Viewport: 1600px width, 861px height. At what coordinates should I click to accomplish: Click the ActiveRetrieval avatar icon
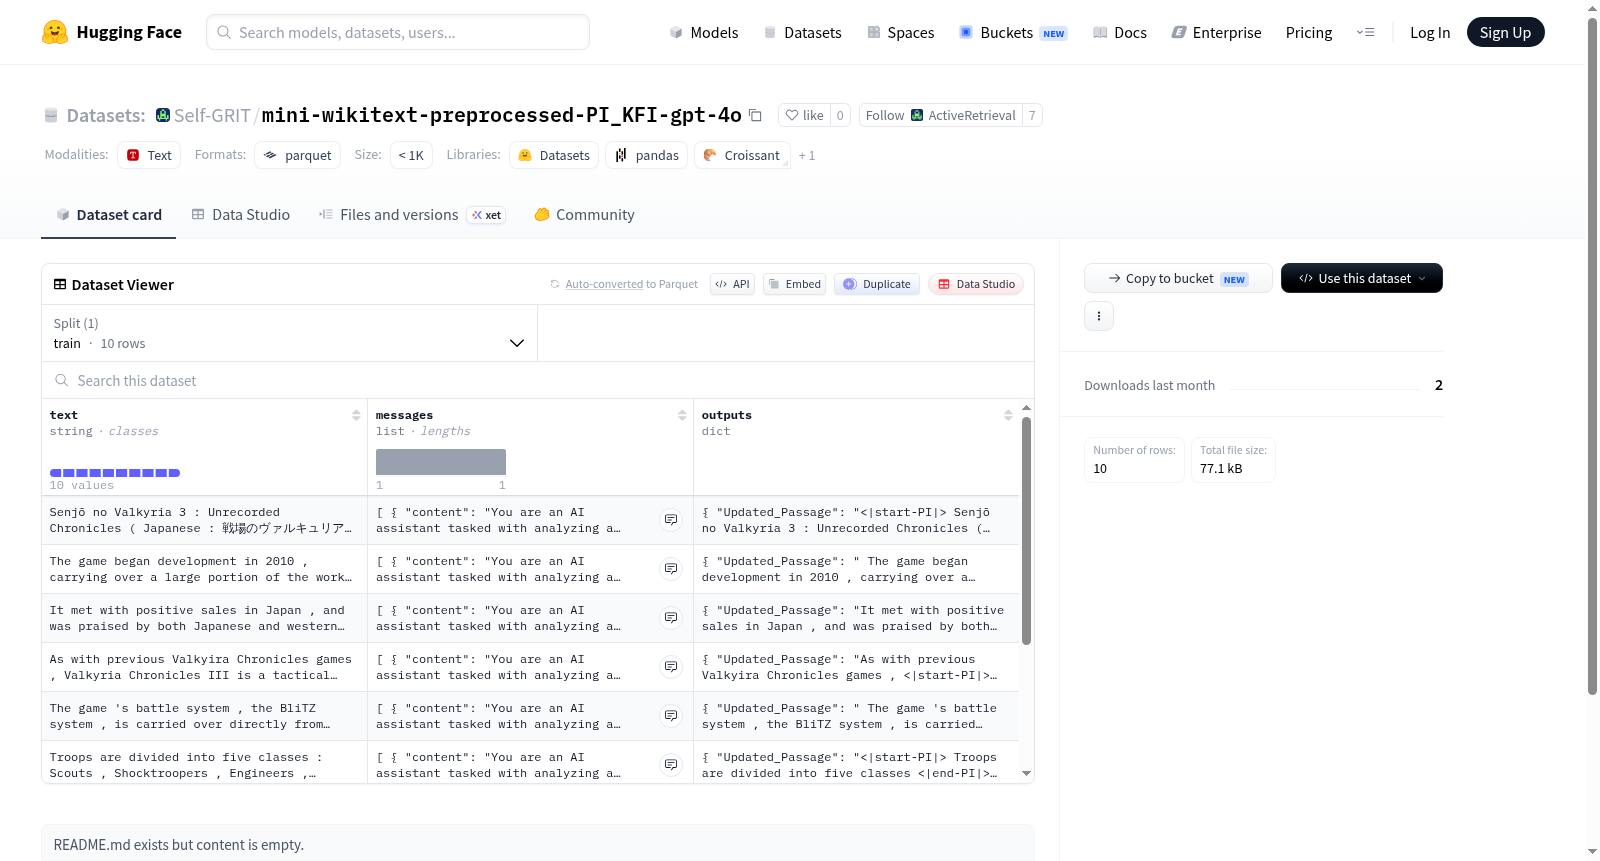pos(917,115)
